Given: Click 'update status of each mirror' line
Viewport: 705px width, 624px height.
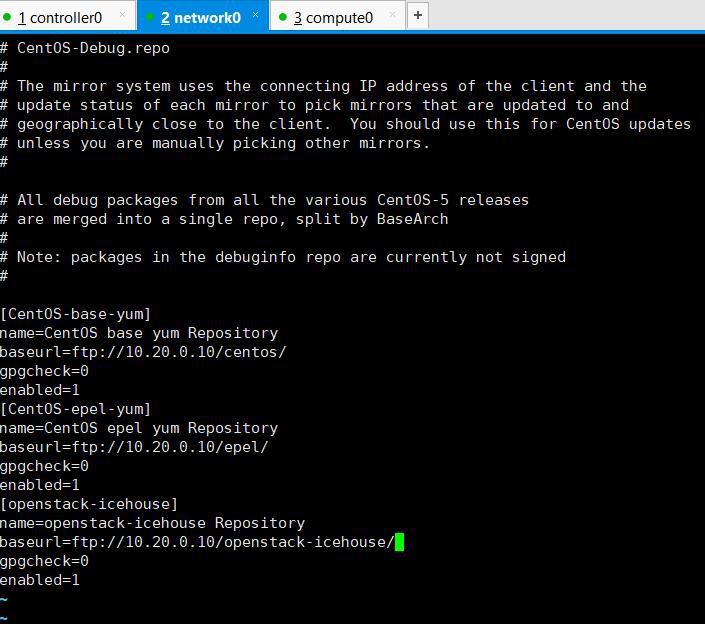Looking at the screenshot, I should (x=314, y=105).
